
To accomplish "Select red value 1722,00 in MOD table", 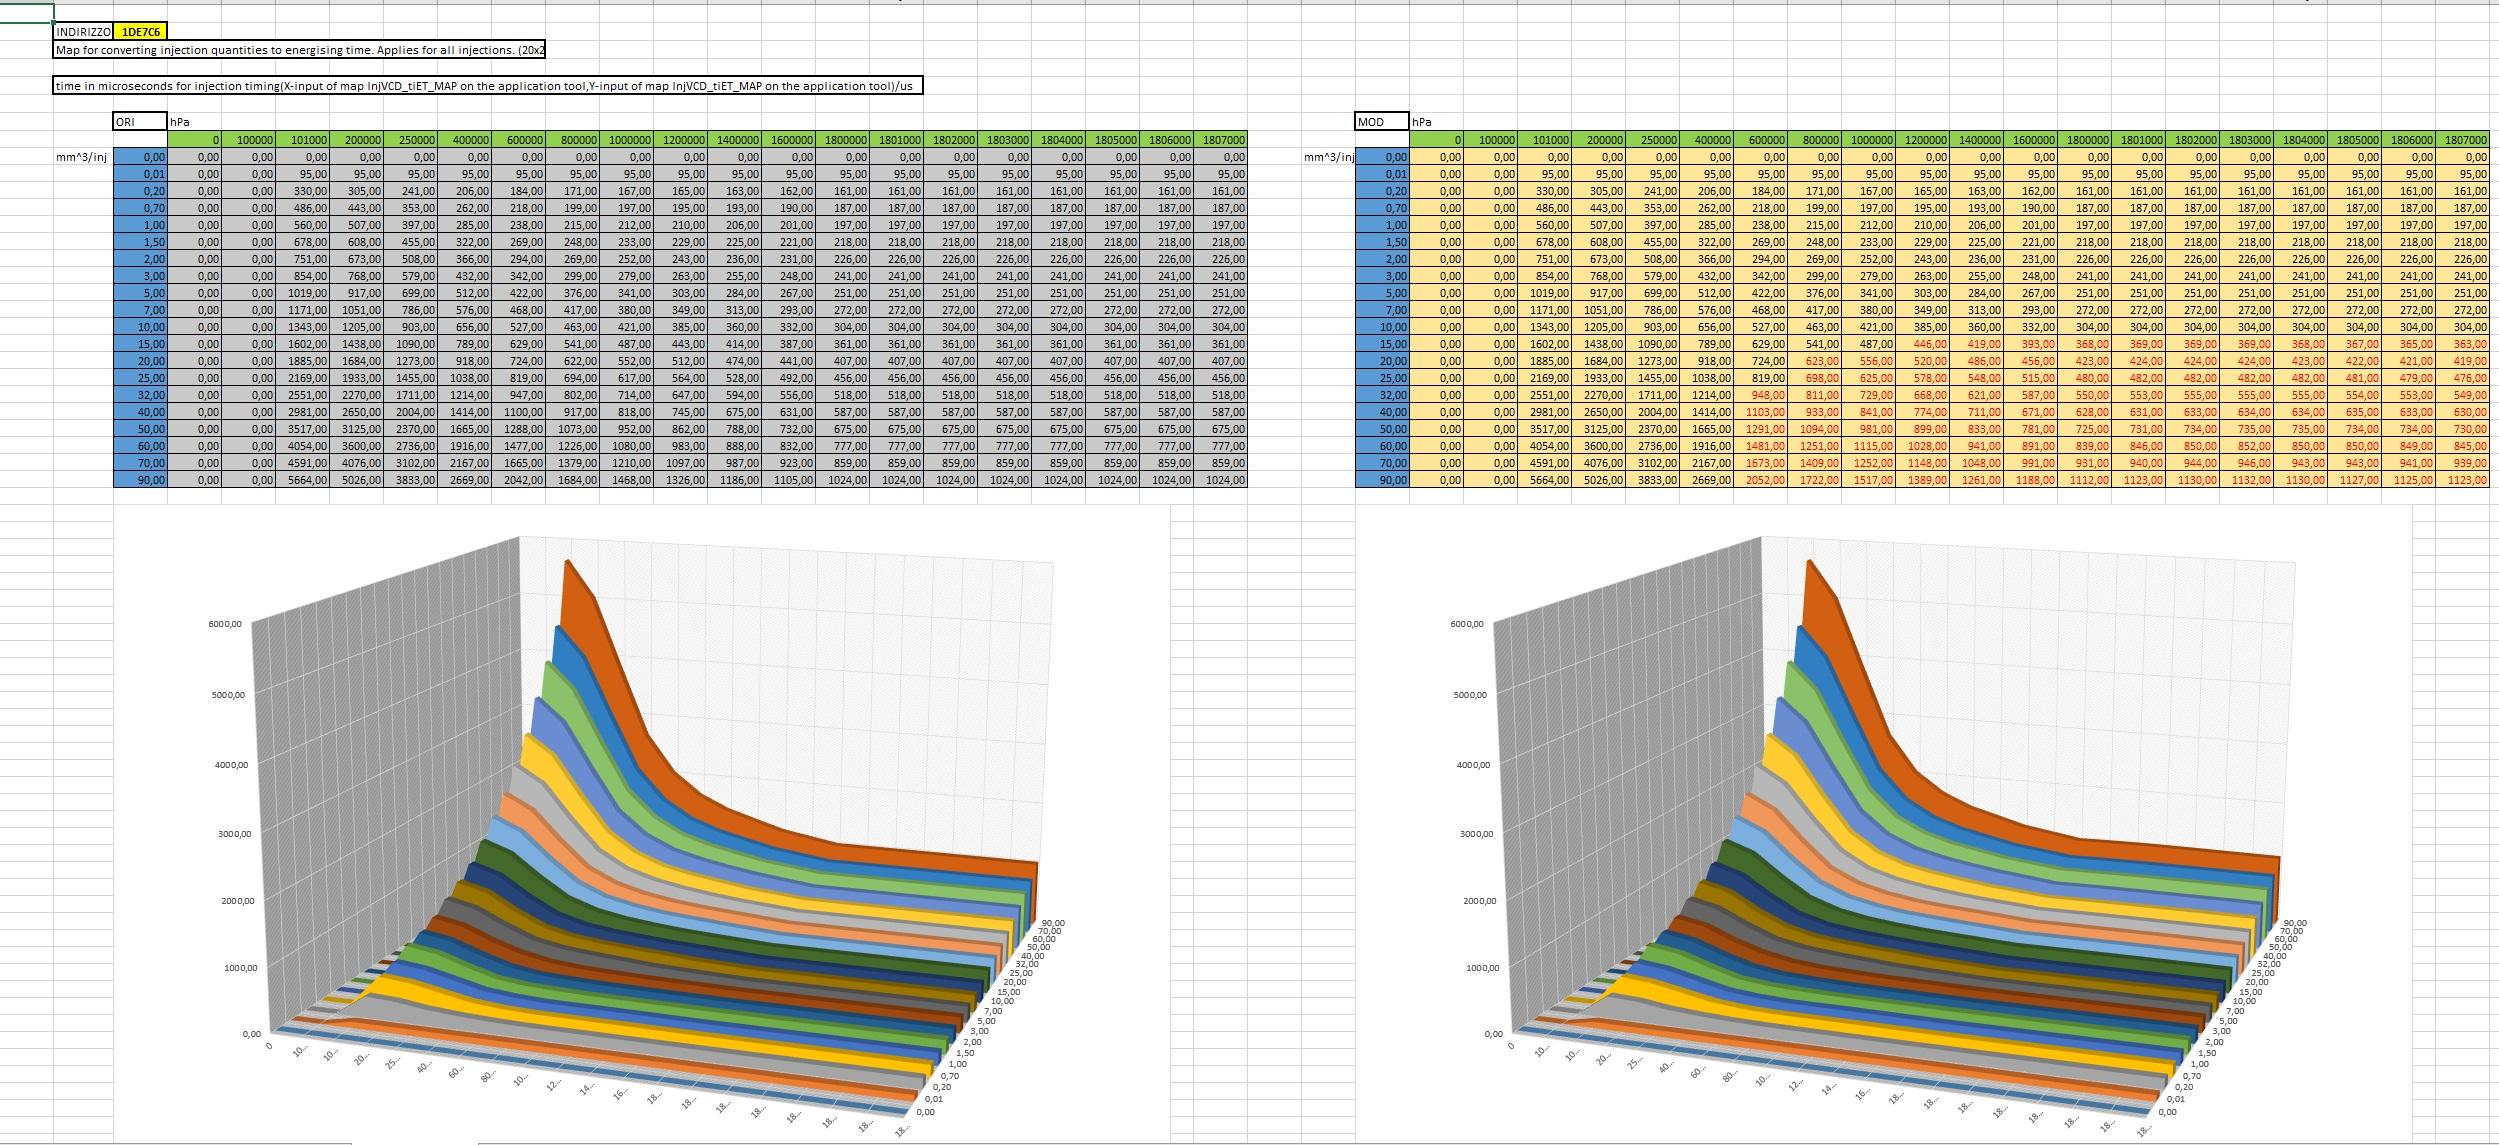I will click(x=1815, y=480).
